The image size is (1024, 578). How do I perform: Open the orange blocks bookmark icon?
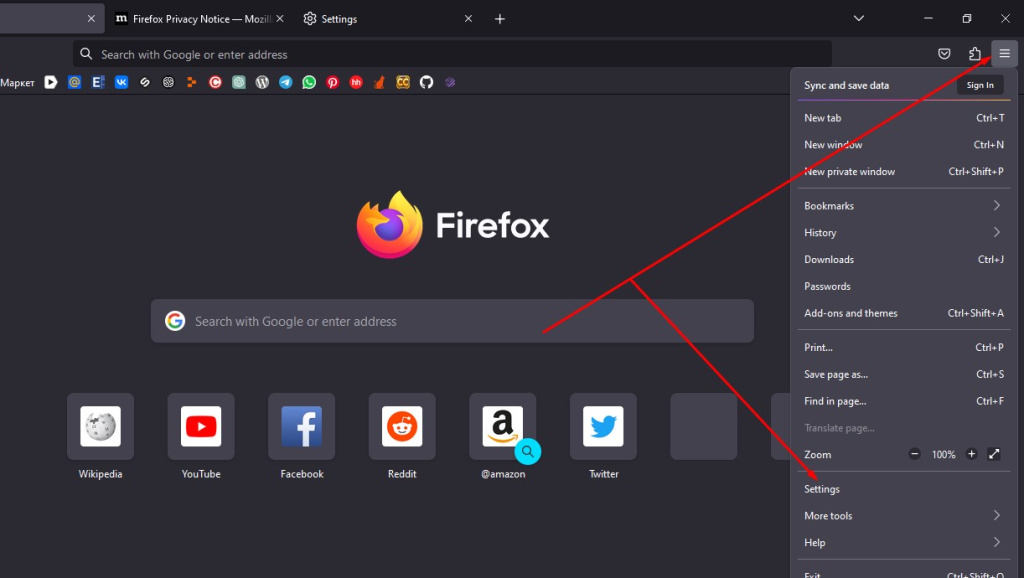[191, 82]
